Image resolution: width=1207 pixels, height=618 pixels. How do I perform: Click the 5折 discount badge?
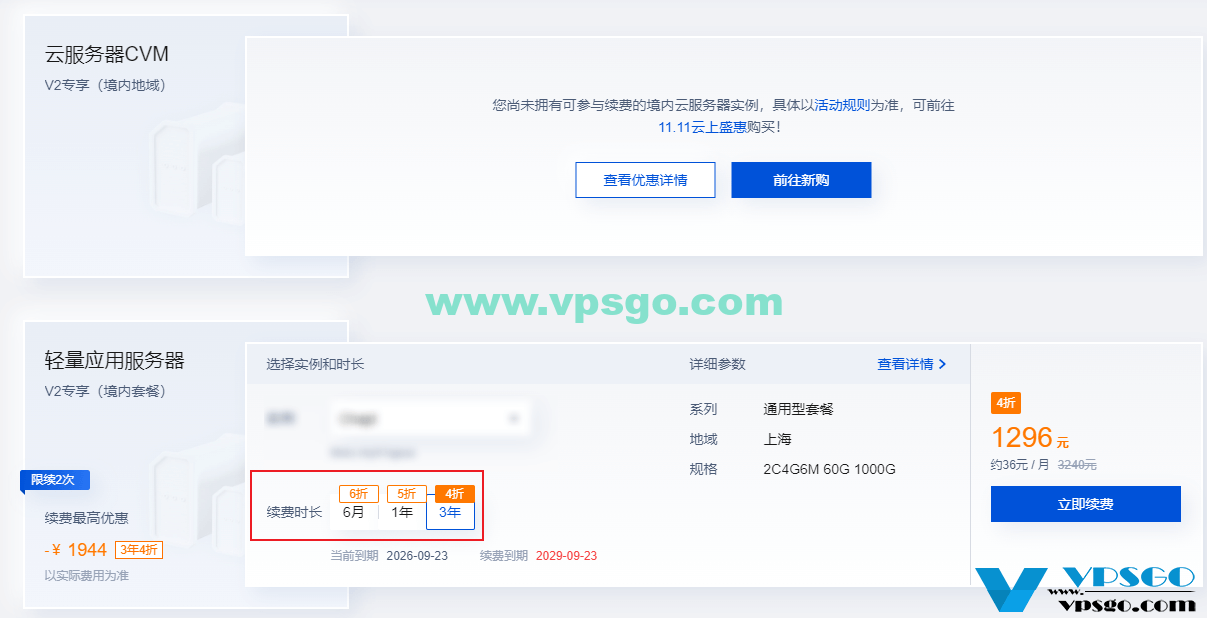pyautogui.click(x=407, y=494)
